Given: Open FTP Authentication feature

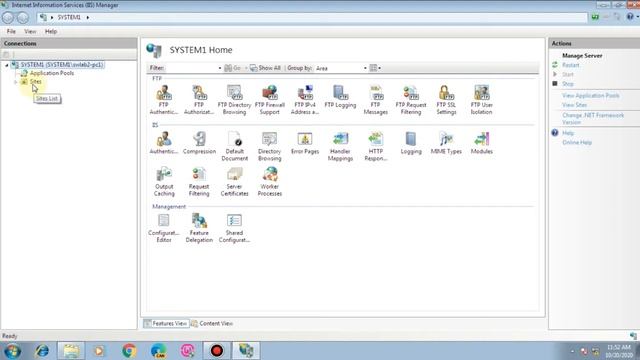Looking at the screenshot, I should coord(164,100).
